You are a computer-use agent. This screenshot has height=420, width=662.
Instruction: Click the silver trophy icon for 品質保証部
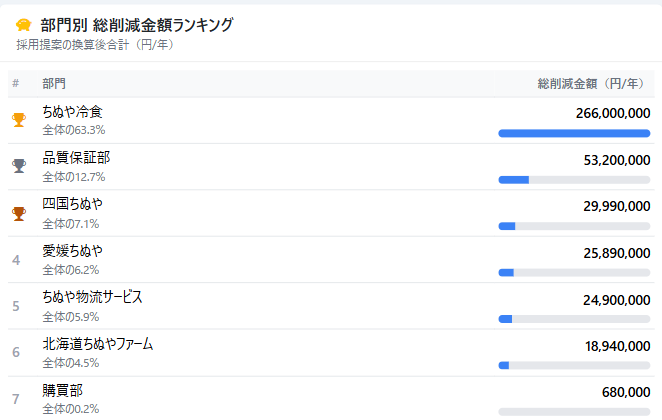(19, 166)
